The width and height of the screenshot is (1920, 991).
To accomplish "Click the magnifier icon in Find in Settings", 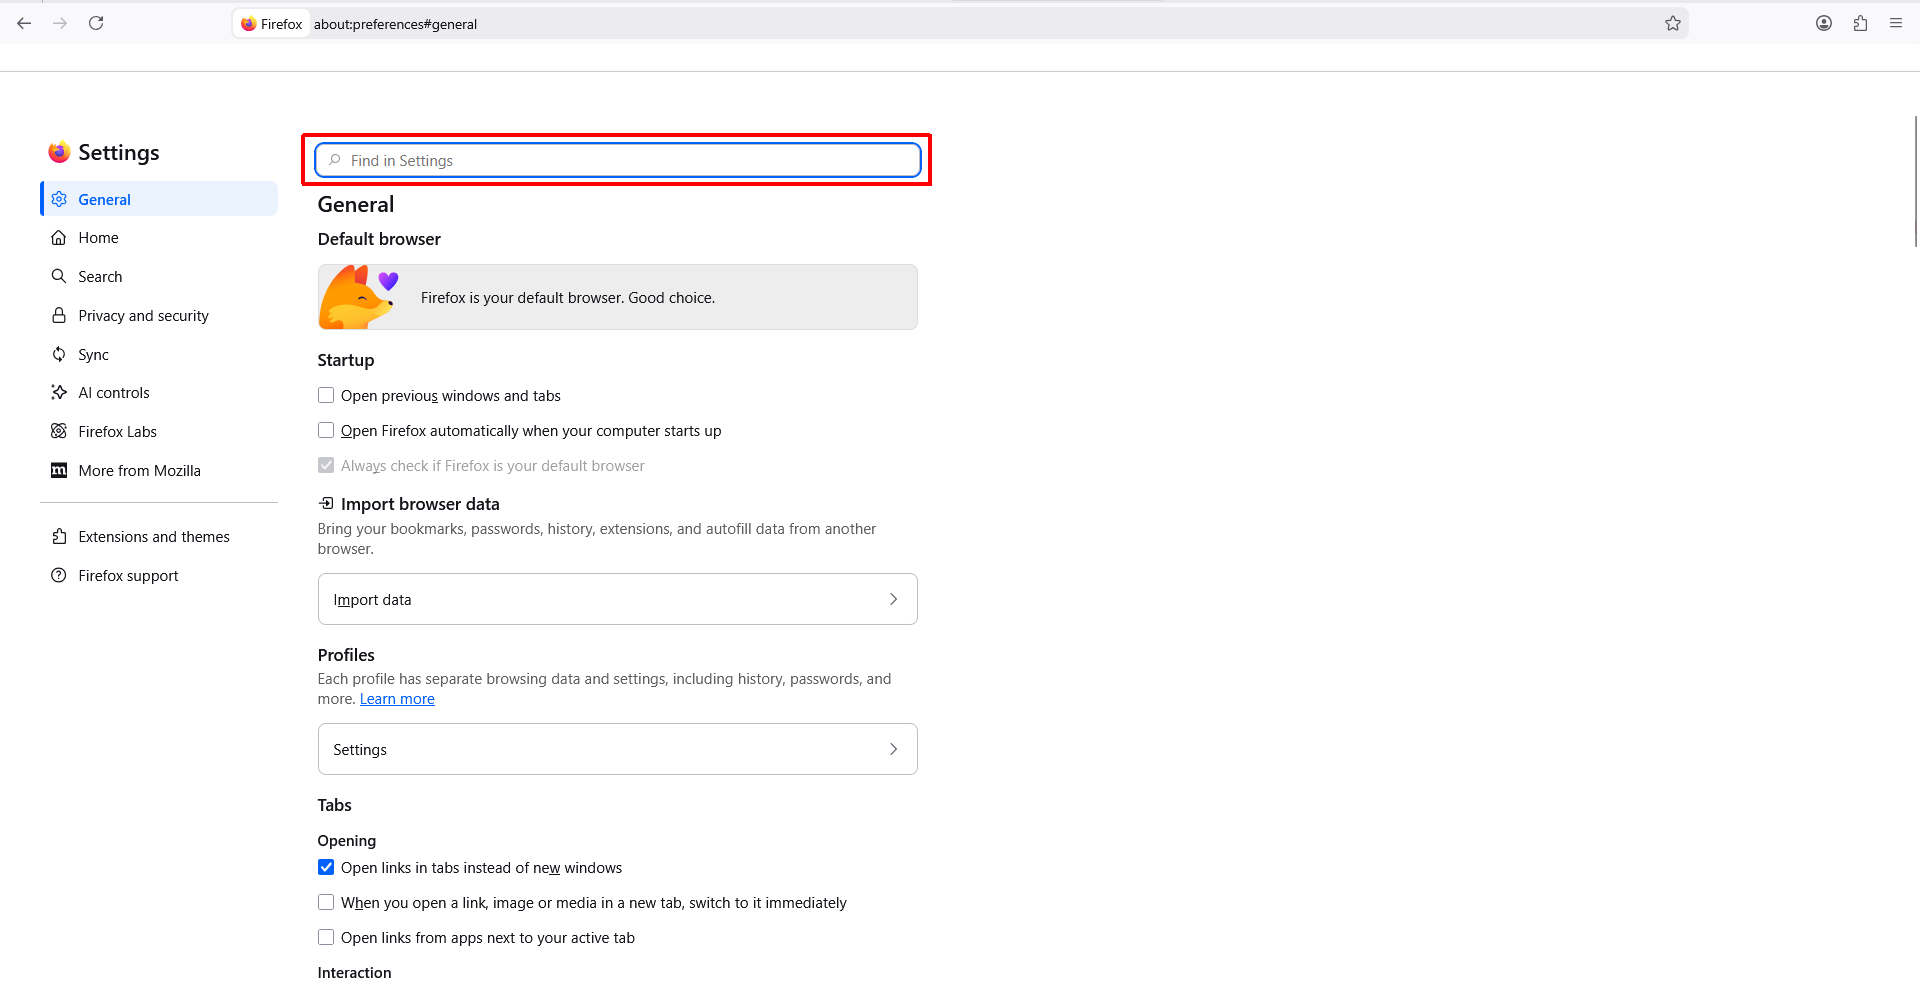I will (x=335, y=160).
